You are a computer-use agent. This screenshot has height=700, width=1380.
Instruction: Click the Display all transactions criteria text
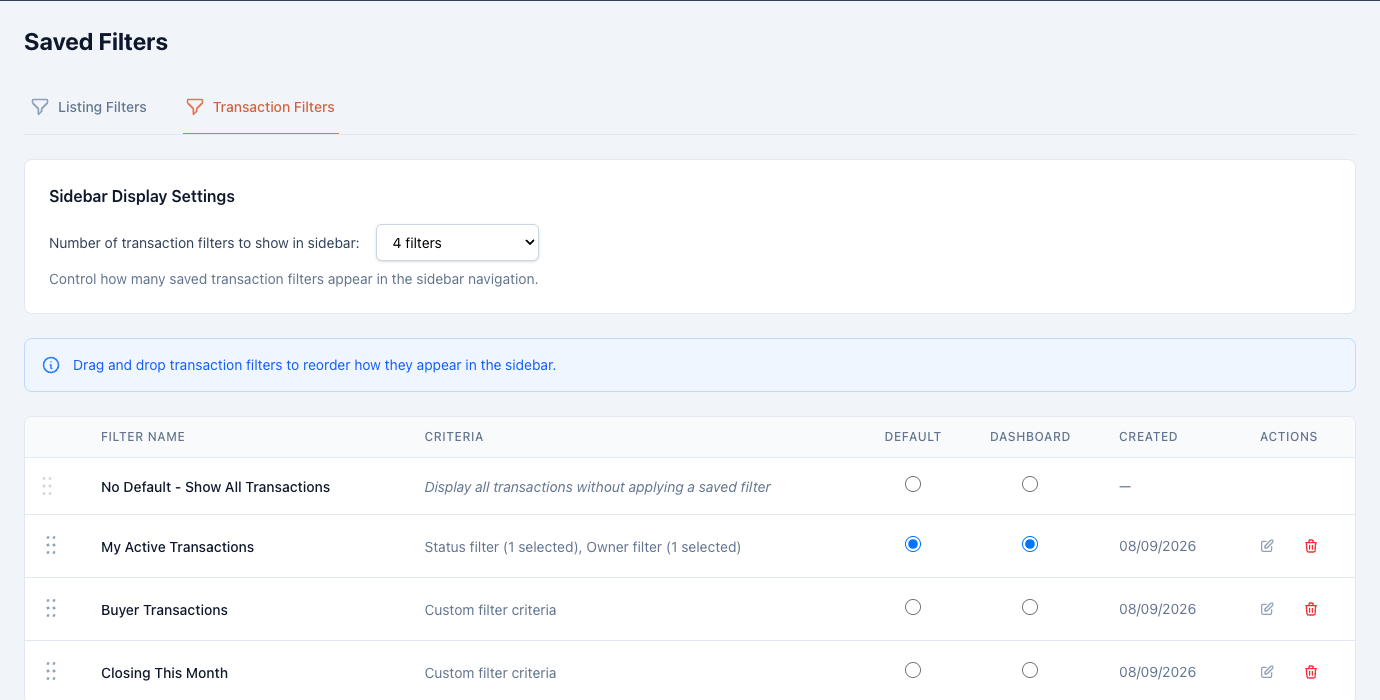(x=597, y=487)
